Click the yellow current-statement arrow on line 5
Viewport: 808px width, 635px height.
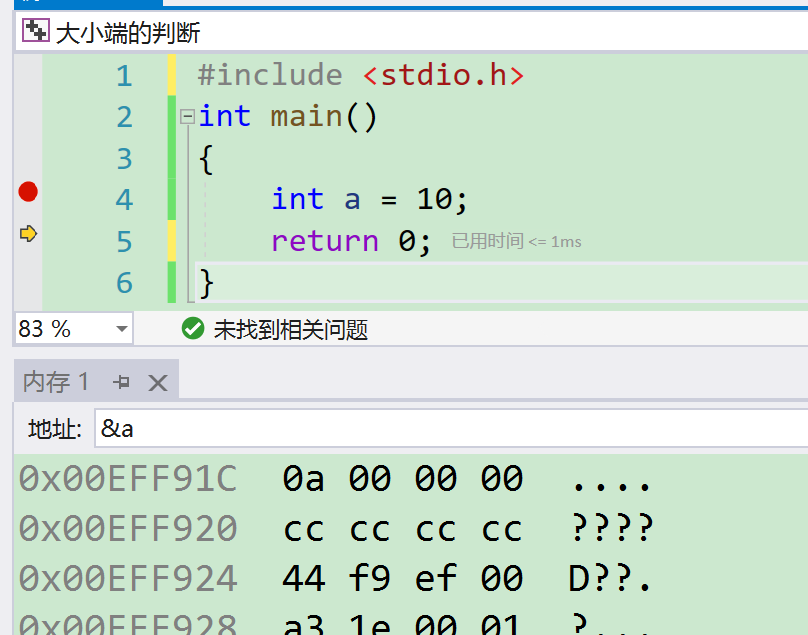click(28, 233)
